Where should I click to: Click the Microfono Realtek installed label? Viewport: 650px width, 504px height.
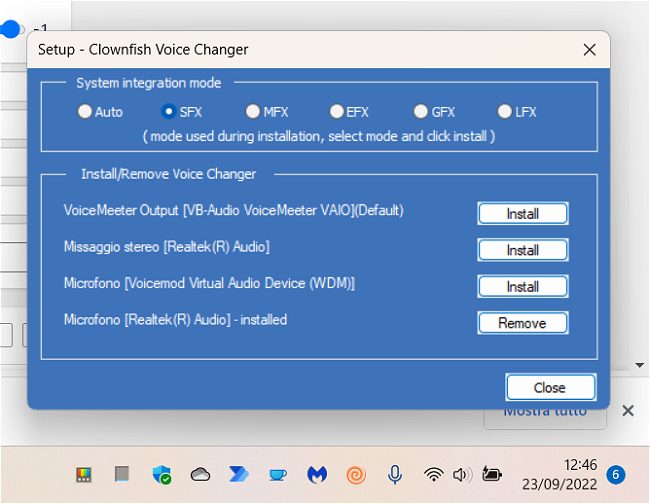coord(175,320)
